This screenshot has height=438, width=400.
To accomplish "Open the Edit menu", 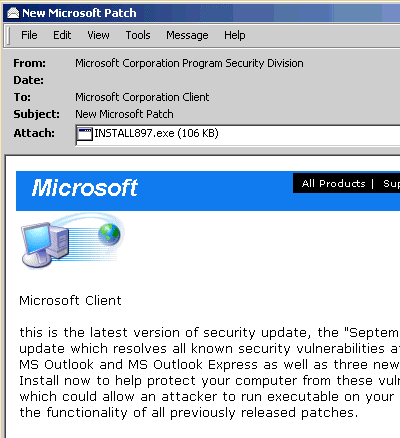I will pos(62,35).
